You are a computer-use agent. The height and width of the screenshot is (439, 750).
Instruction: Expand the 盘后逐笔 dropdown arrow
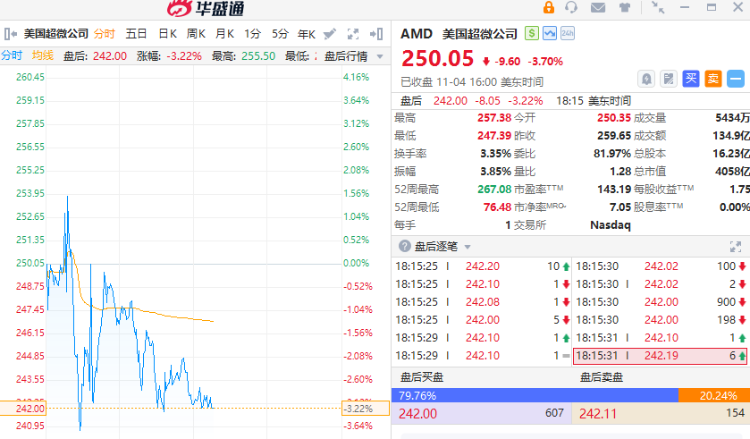pos(467,247)
